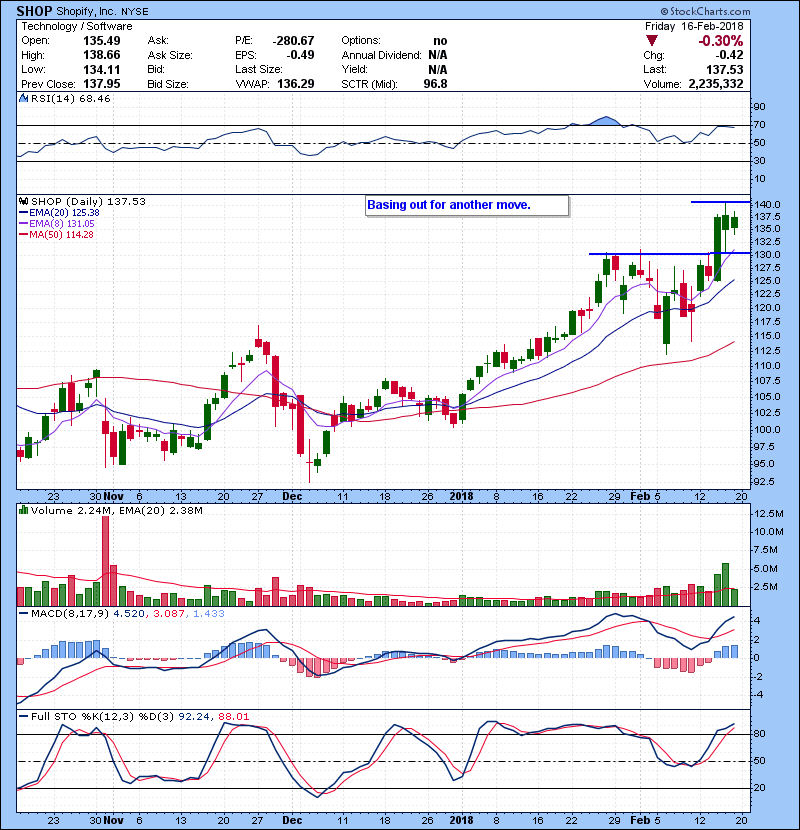
Task: Click the Volume value 2,235,332
Action: [716, 84]
